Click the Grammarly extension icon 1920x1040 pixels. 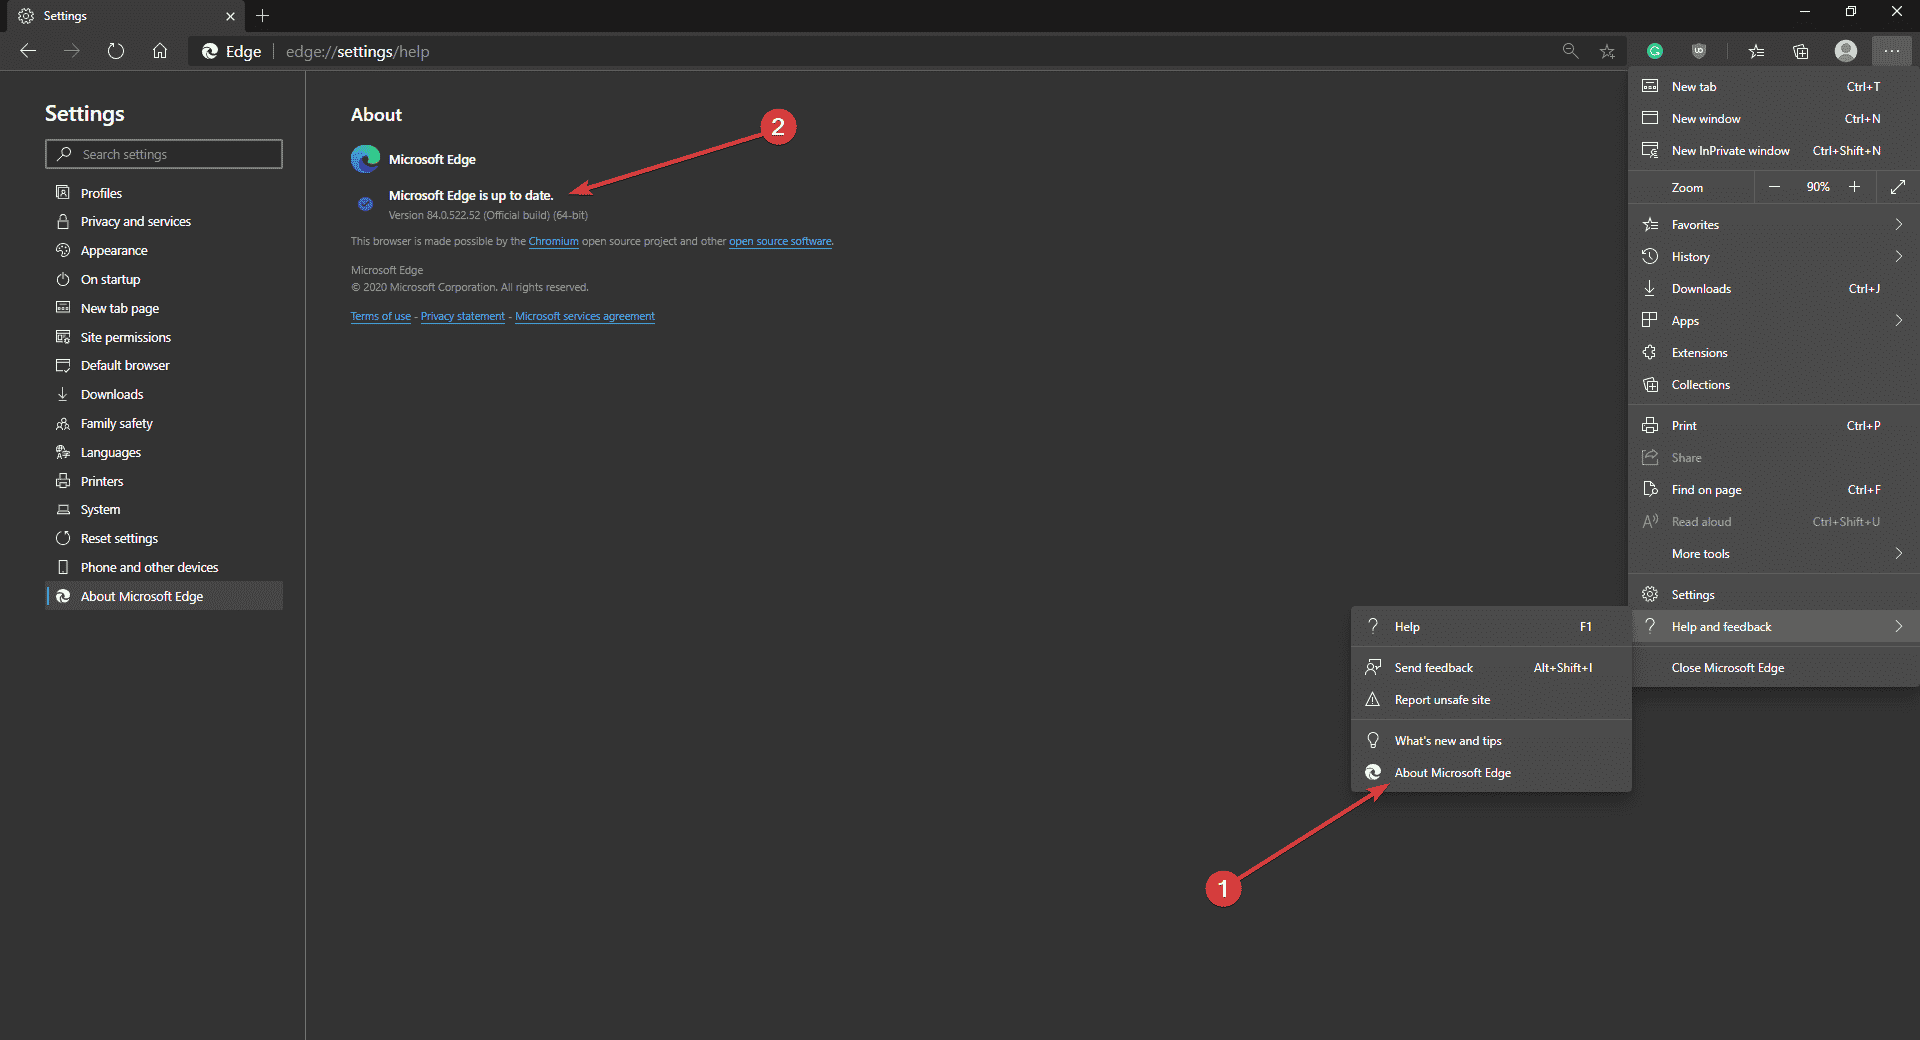[x=1655, y=51]
